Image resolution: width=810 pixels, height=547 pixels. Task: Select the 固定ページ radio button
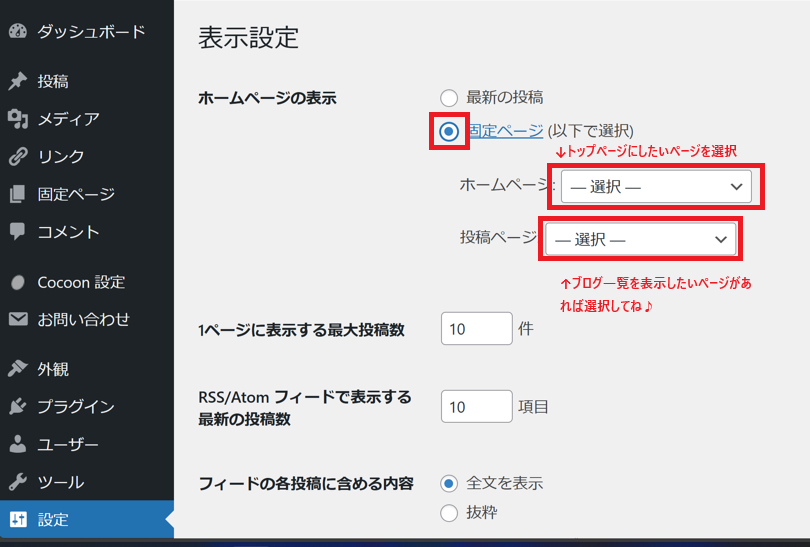[x=449, y=131]
